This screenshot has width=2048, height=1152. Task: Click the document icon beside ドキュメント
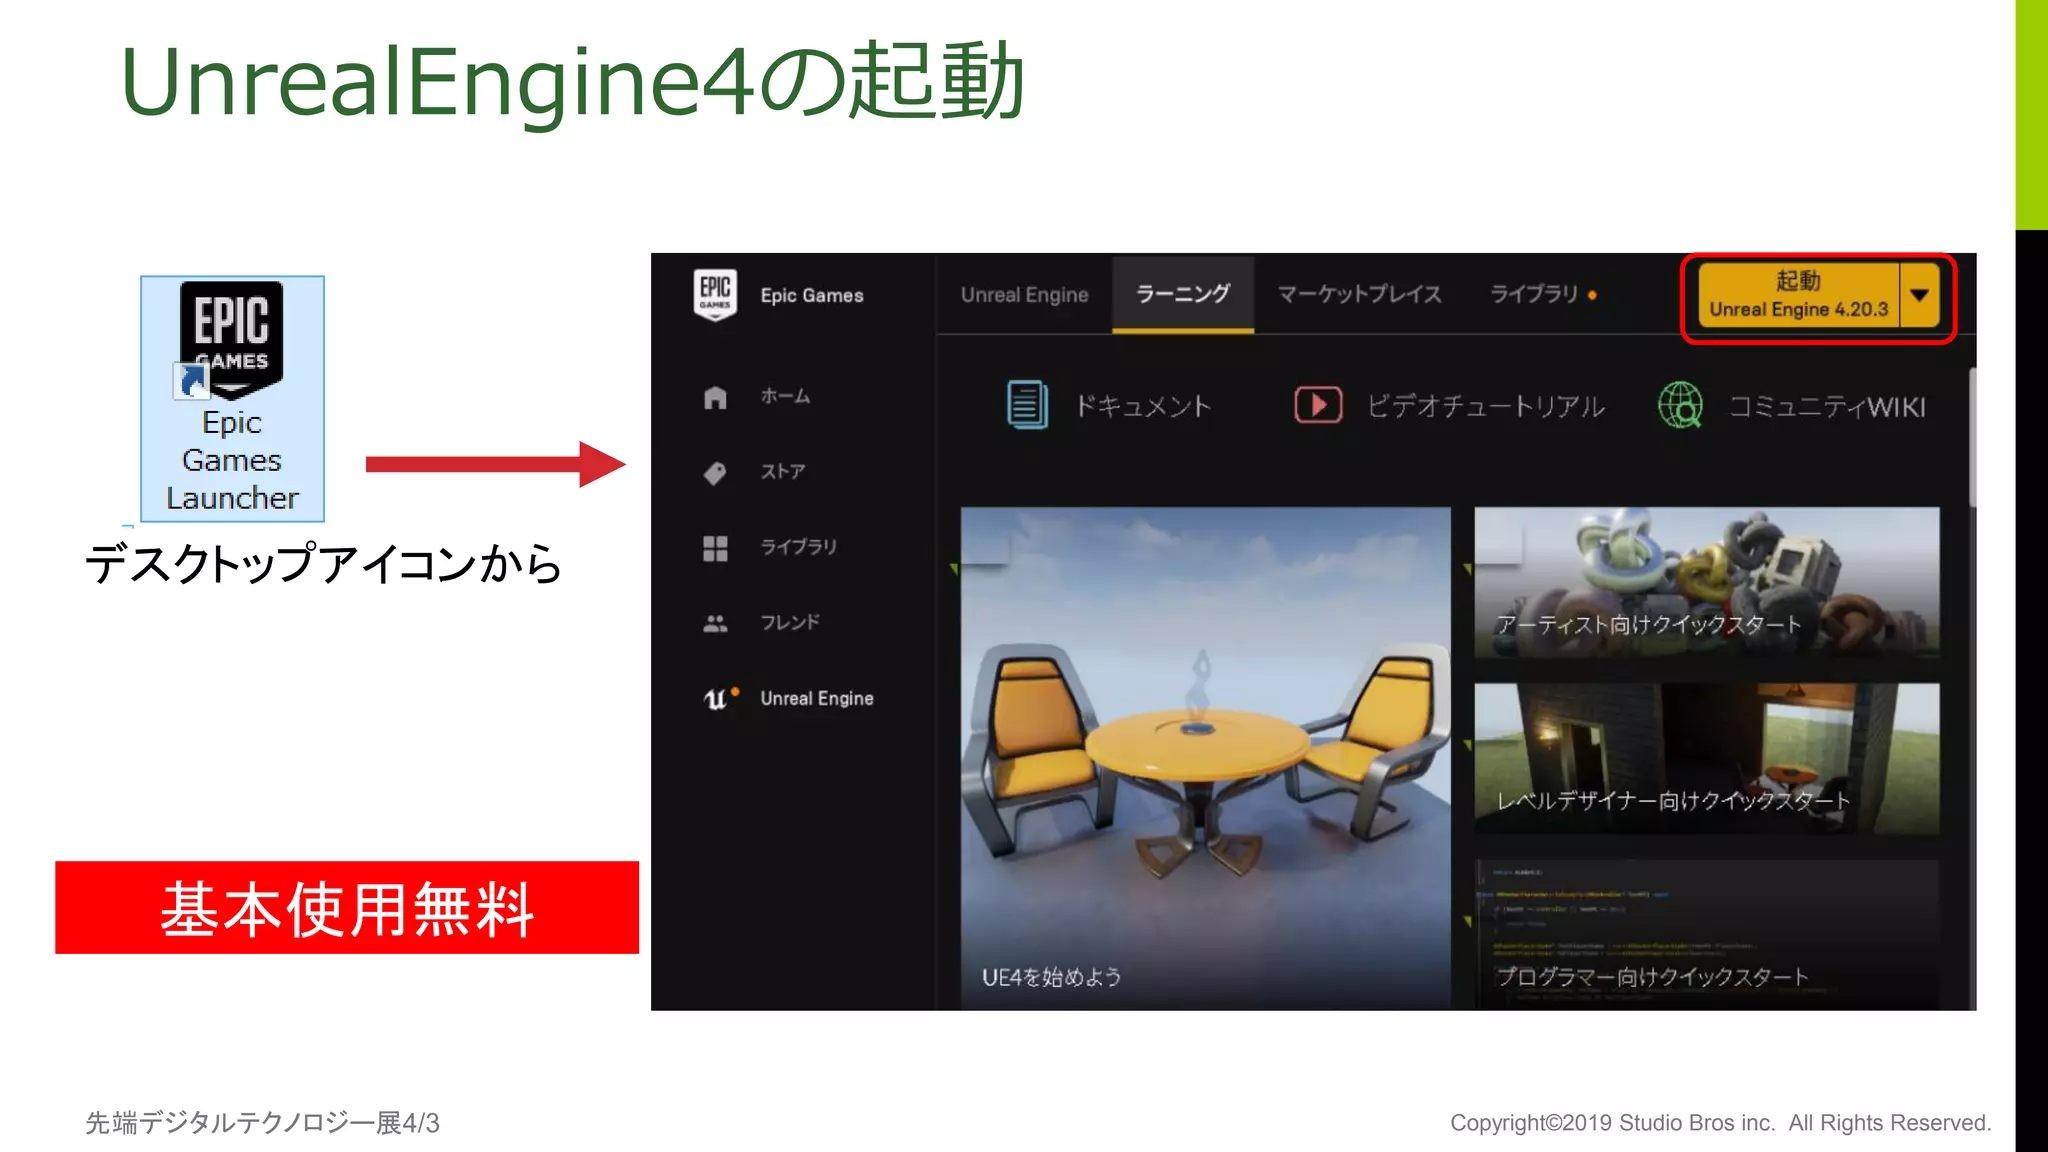click(1027, 405)
